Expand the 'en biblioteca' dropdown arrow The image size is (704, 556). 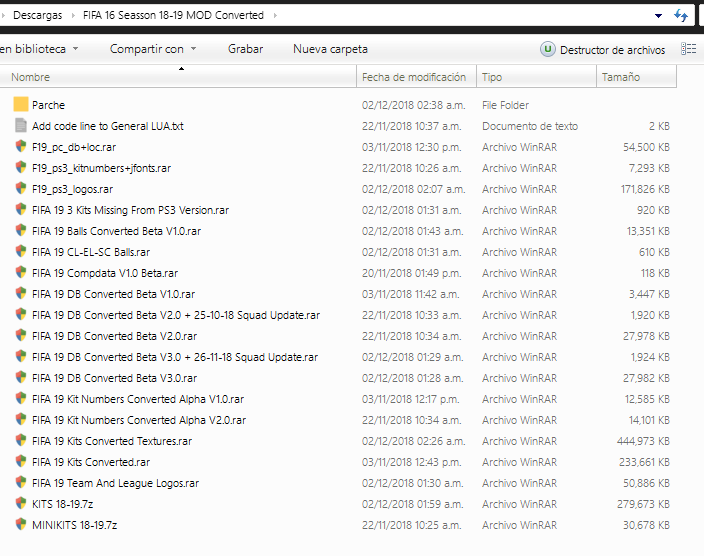tap(75, 49)
